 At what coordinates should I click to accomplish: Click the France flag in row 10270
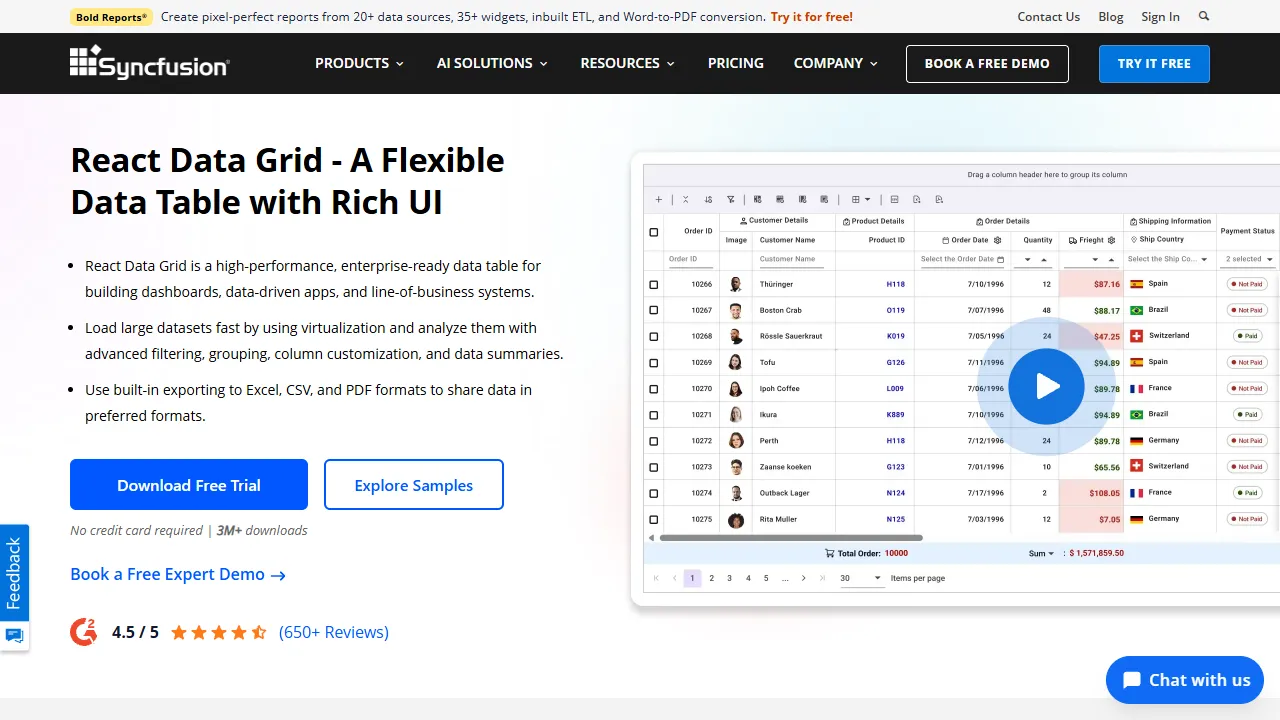point(1136,388)
